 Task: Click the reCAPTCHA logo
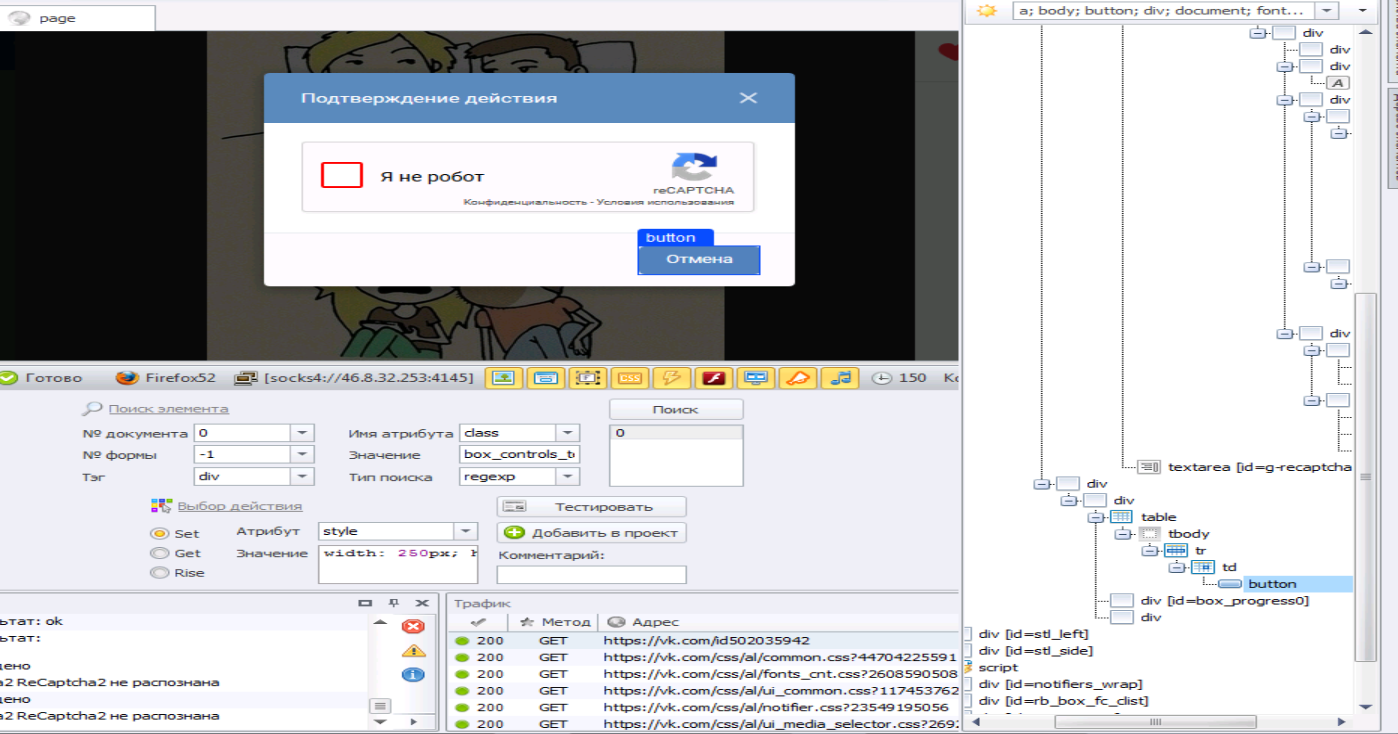click(694, 166)
